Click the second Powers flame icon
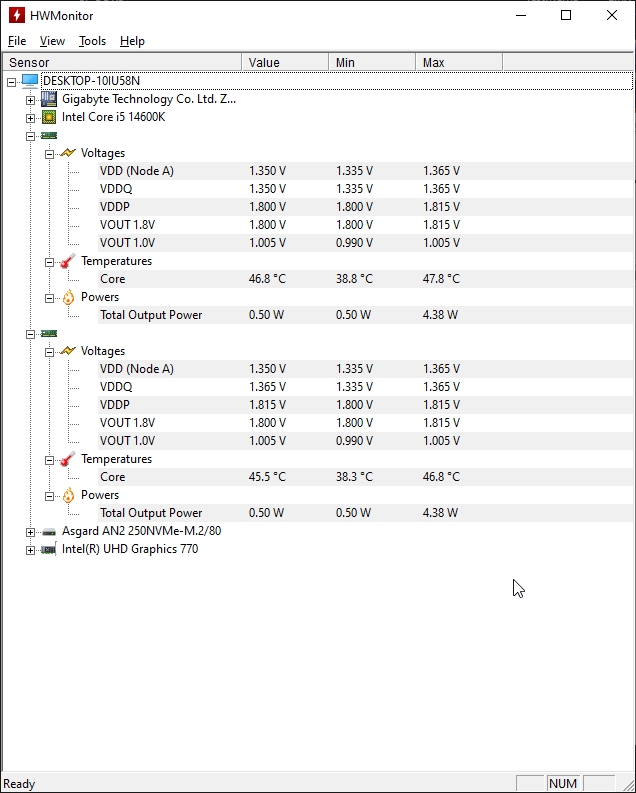Image resolution: width=636 pixels, height=793 pixels. tap(68, 495)
